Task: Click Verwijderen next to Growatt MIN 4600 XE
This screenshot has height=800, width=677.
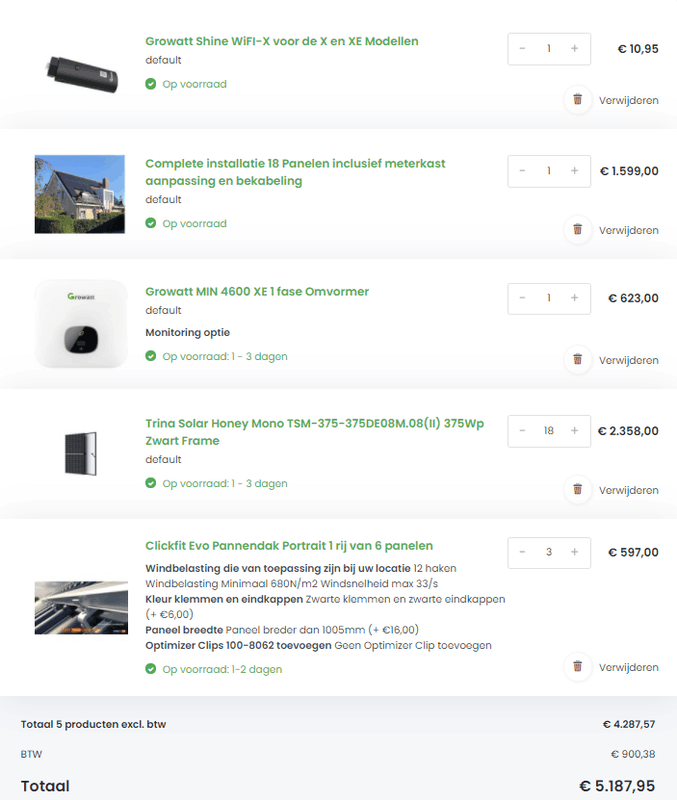Action: tap(628, 361)
